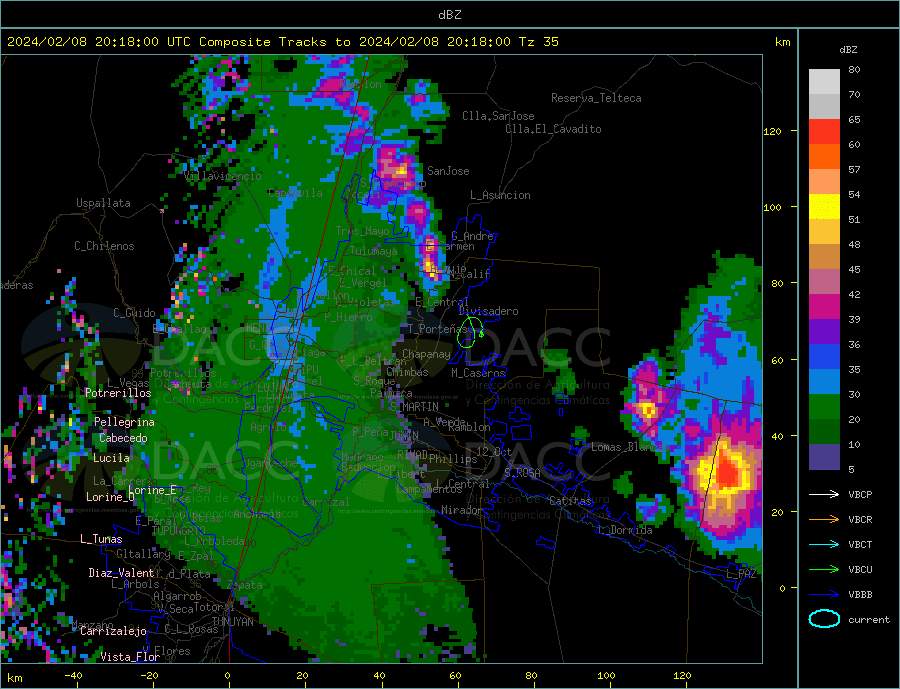Click the Divisadero place label

[x=488, y=311]
